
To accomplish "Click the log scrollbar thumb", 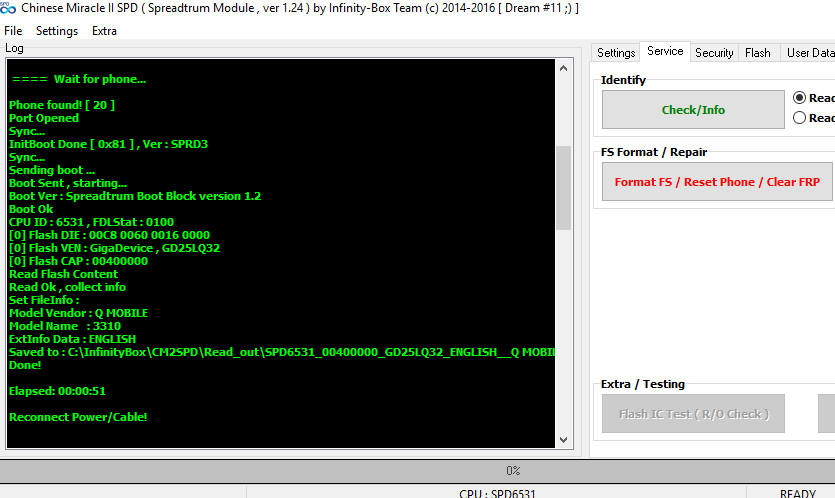I will [x=563, y=187].
